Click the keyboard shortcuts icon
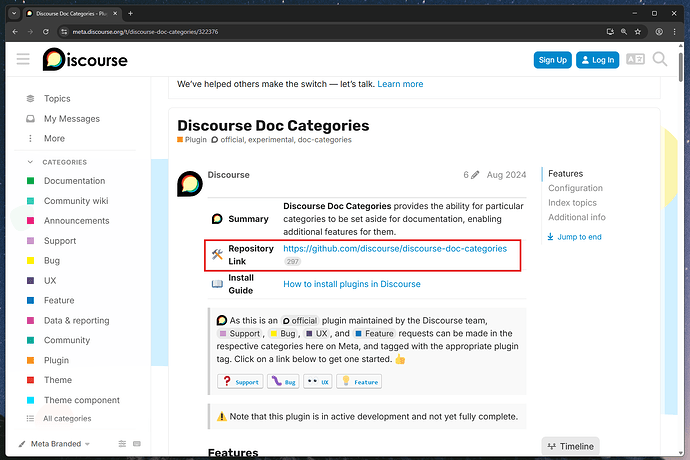Image resolution: width=690 pixels, height=460 pixels. coord(137,444)
